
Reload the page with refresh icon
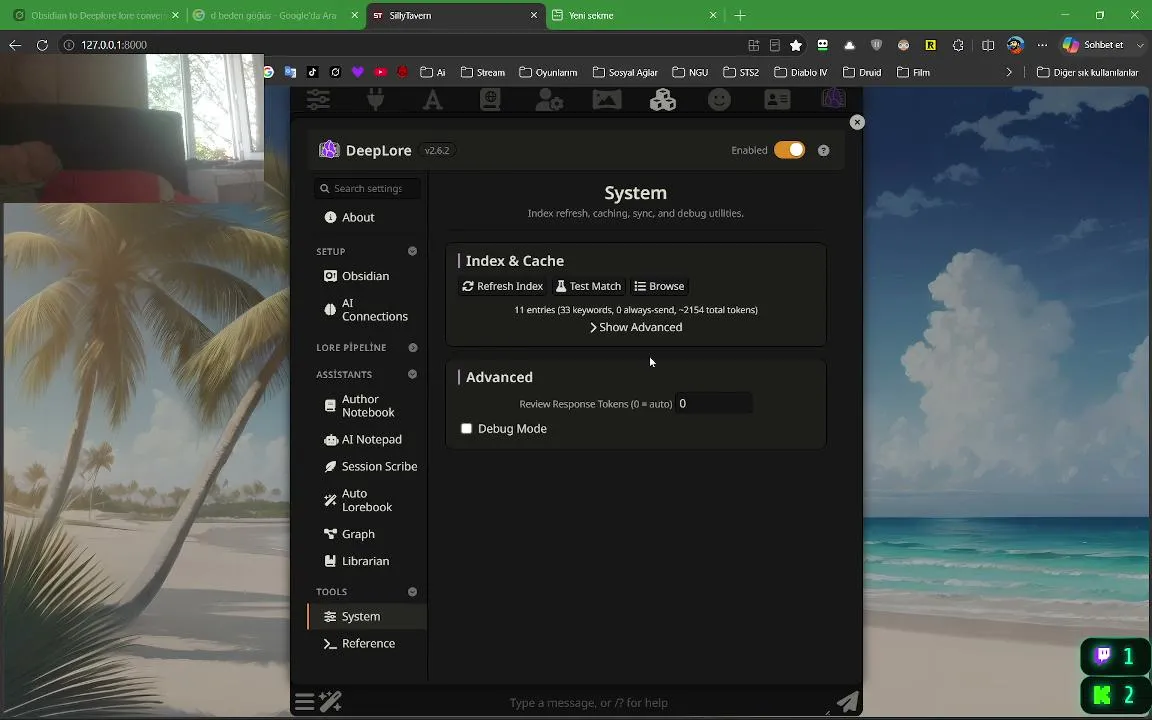pyautogui.click(x=43, y=45)
